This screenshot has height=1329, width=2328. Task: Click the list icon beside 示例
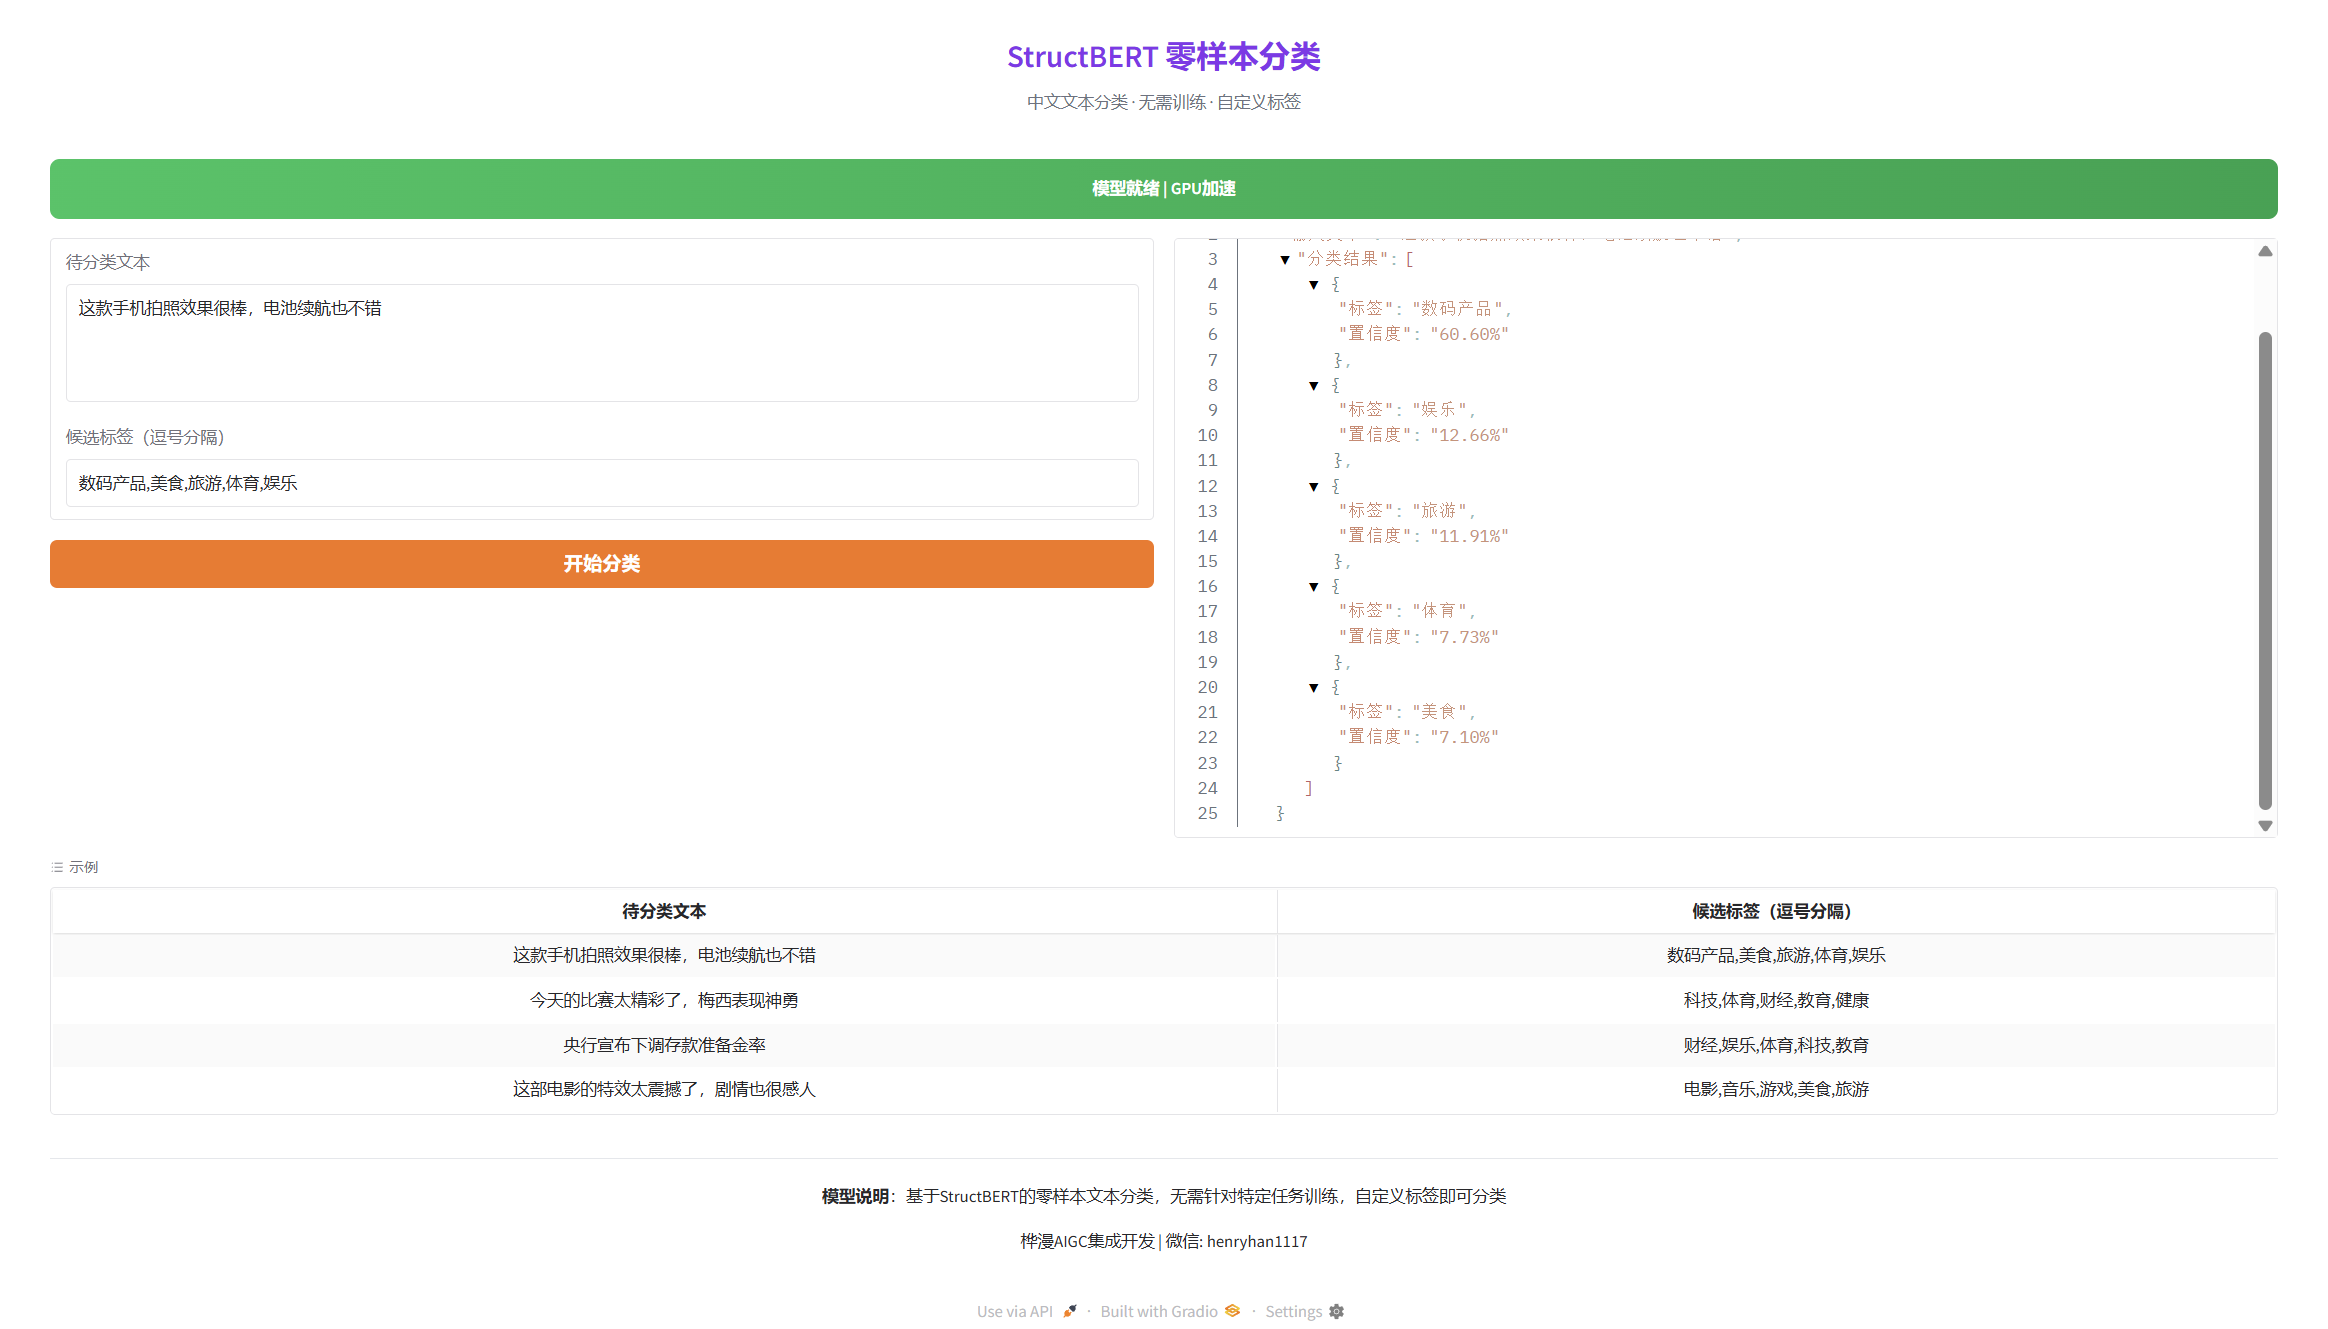pyautogui.click(x=59, y=866)
